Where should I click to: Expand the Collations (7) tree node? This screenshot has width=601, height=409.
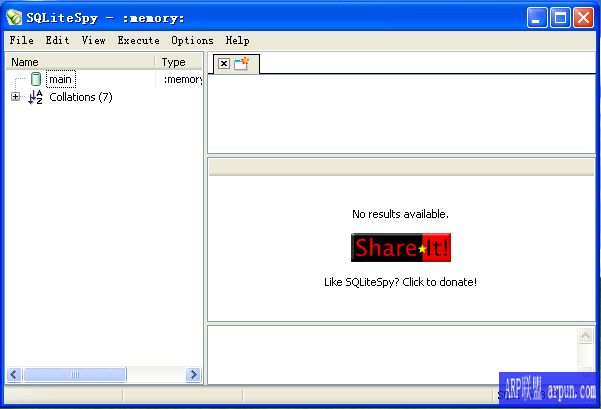tap(15, 97)
